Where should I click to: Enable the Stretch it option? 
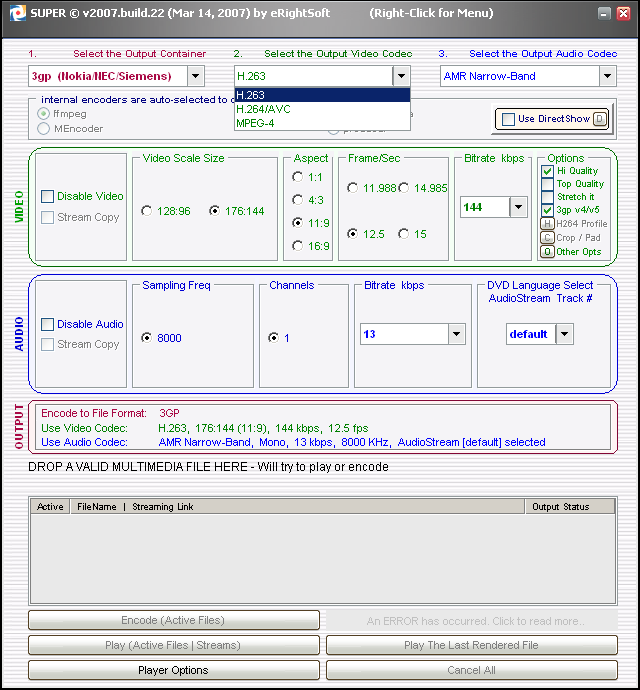pyautogui.click(x=547, y=197)
